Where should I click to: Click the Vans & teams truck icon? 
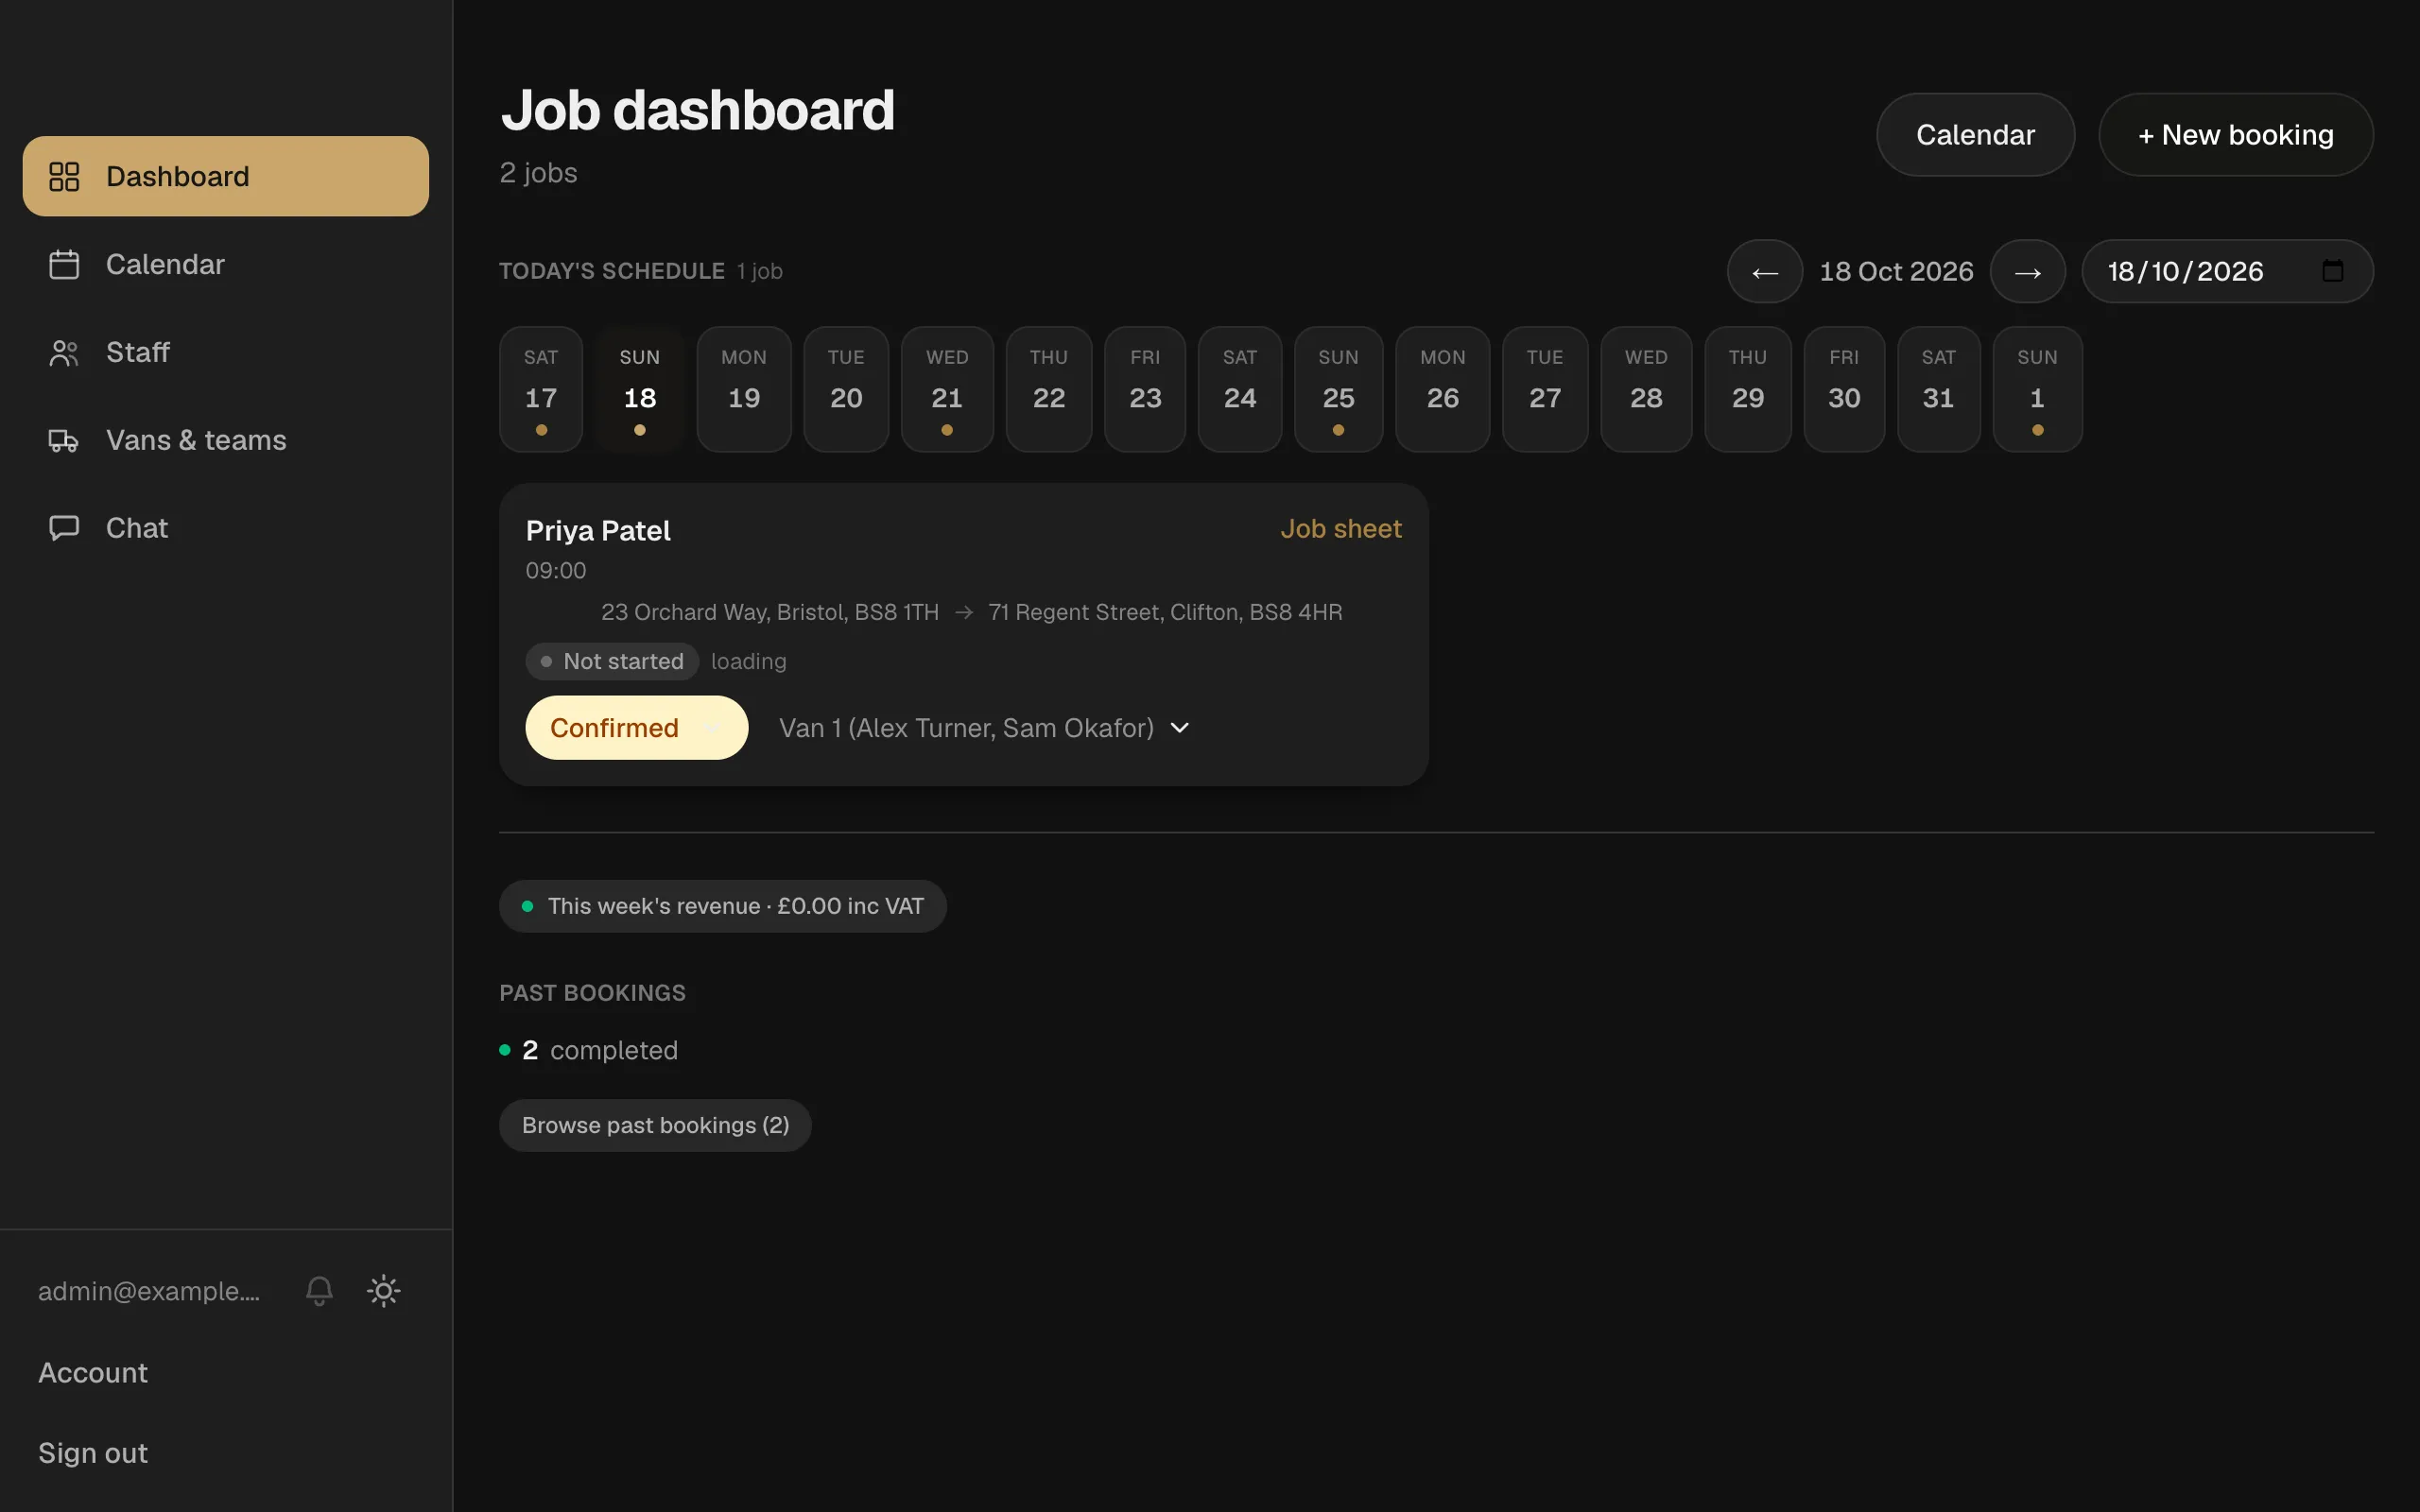(x=64, y=440)
